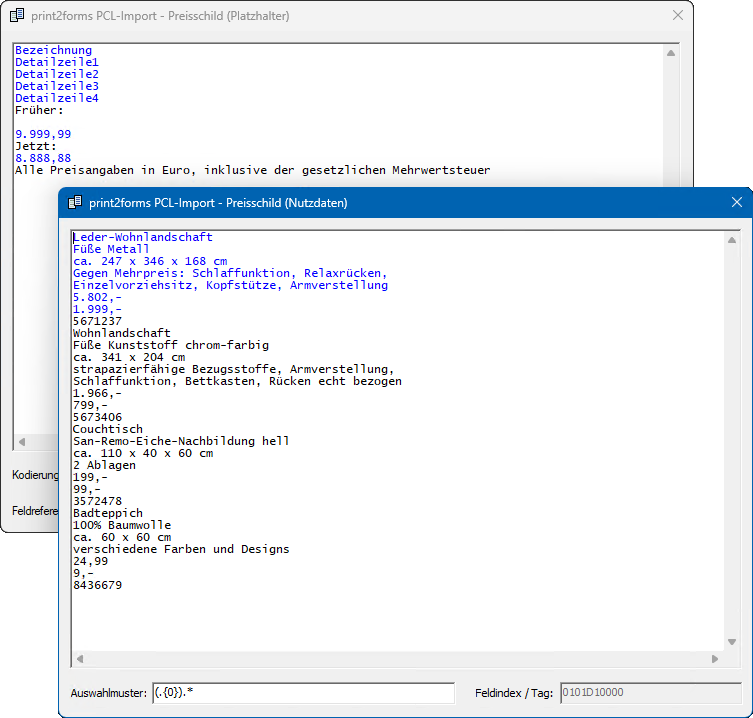
Task: Close the Preisschild (Nutzdaten) window
Action: [737, 203]
